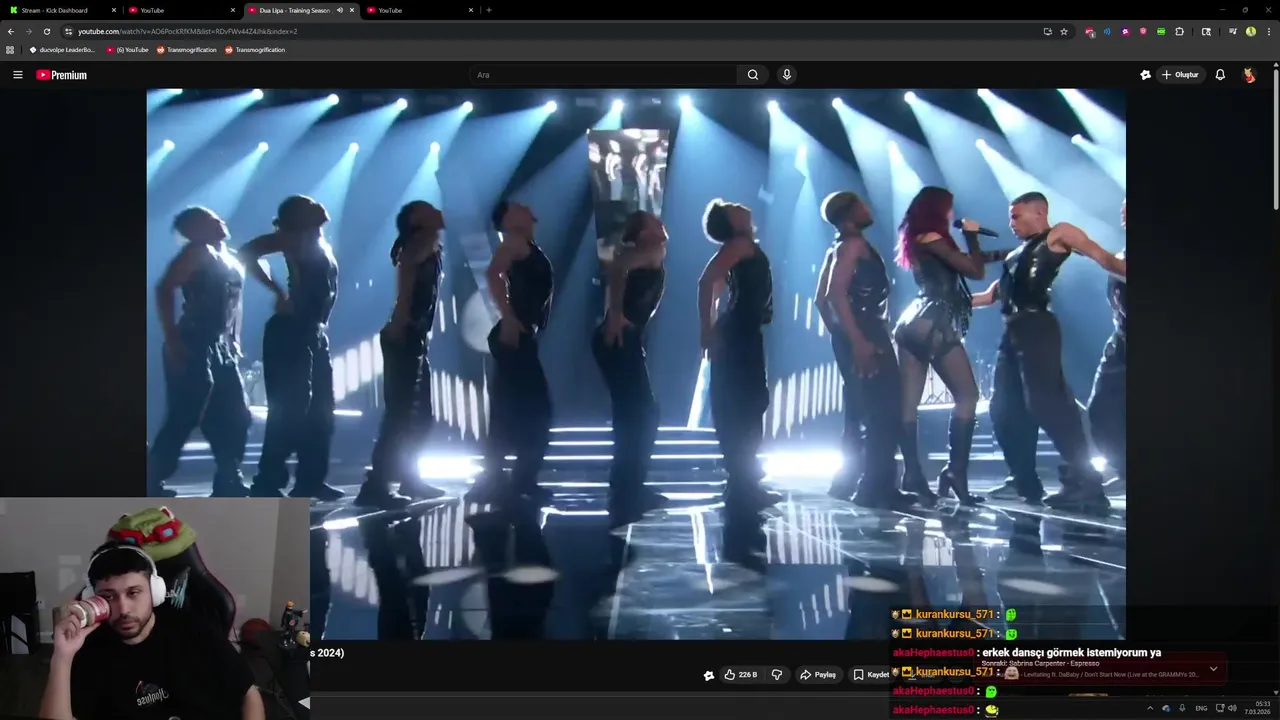Click the sparkle icon left of like button

click(709, 675)
